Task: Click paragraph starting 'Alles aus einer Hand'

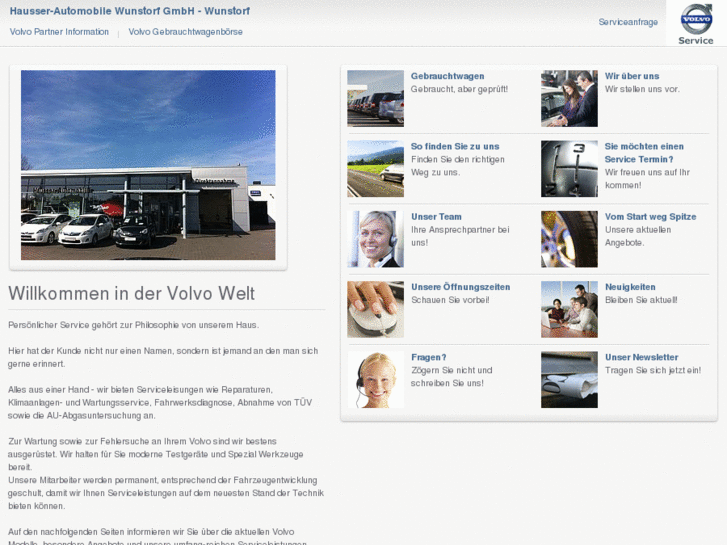Action: [x=160, y=403]
